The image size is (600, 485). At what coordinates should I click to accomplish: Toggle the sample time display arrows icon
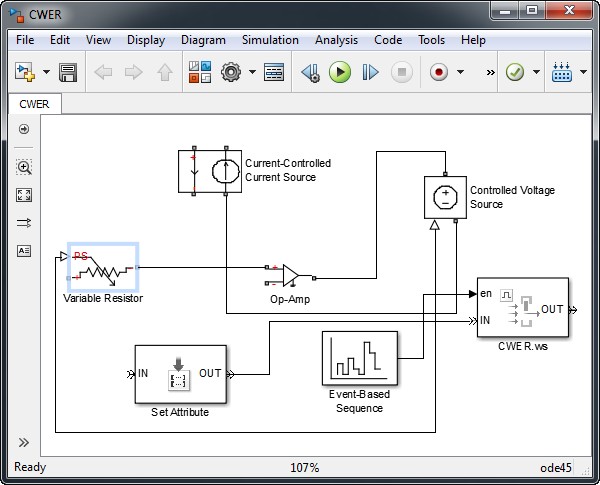pyautogui.click(x=24, y=223)
